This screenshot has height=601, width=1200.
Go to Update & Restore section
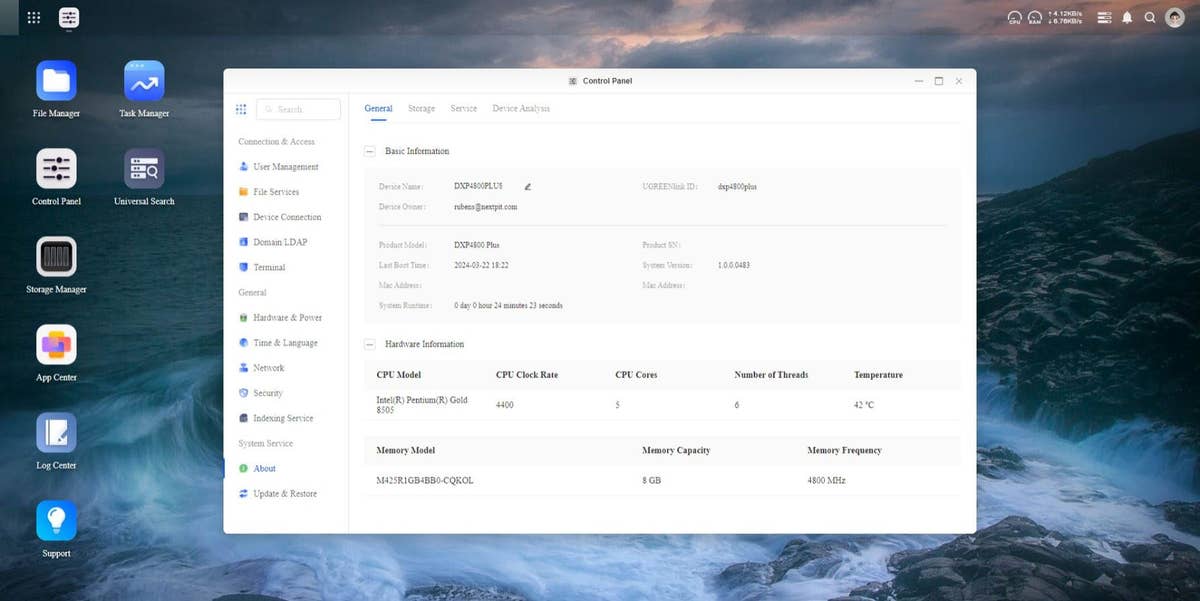click(x=284, y=494)
